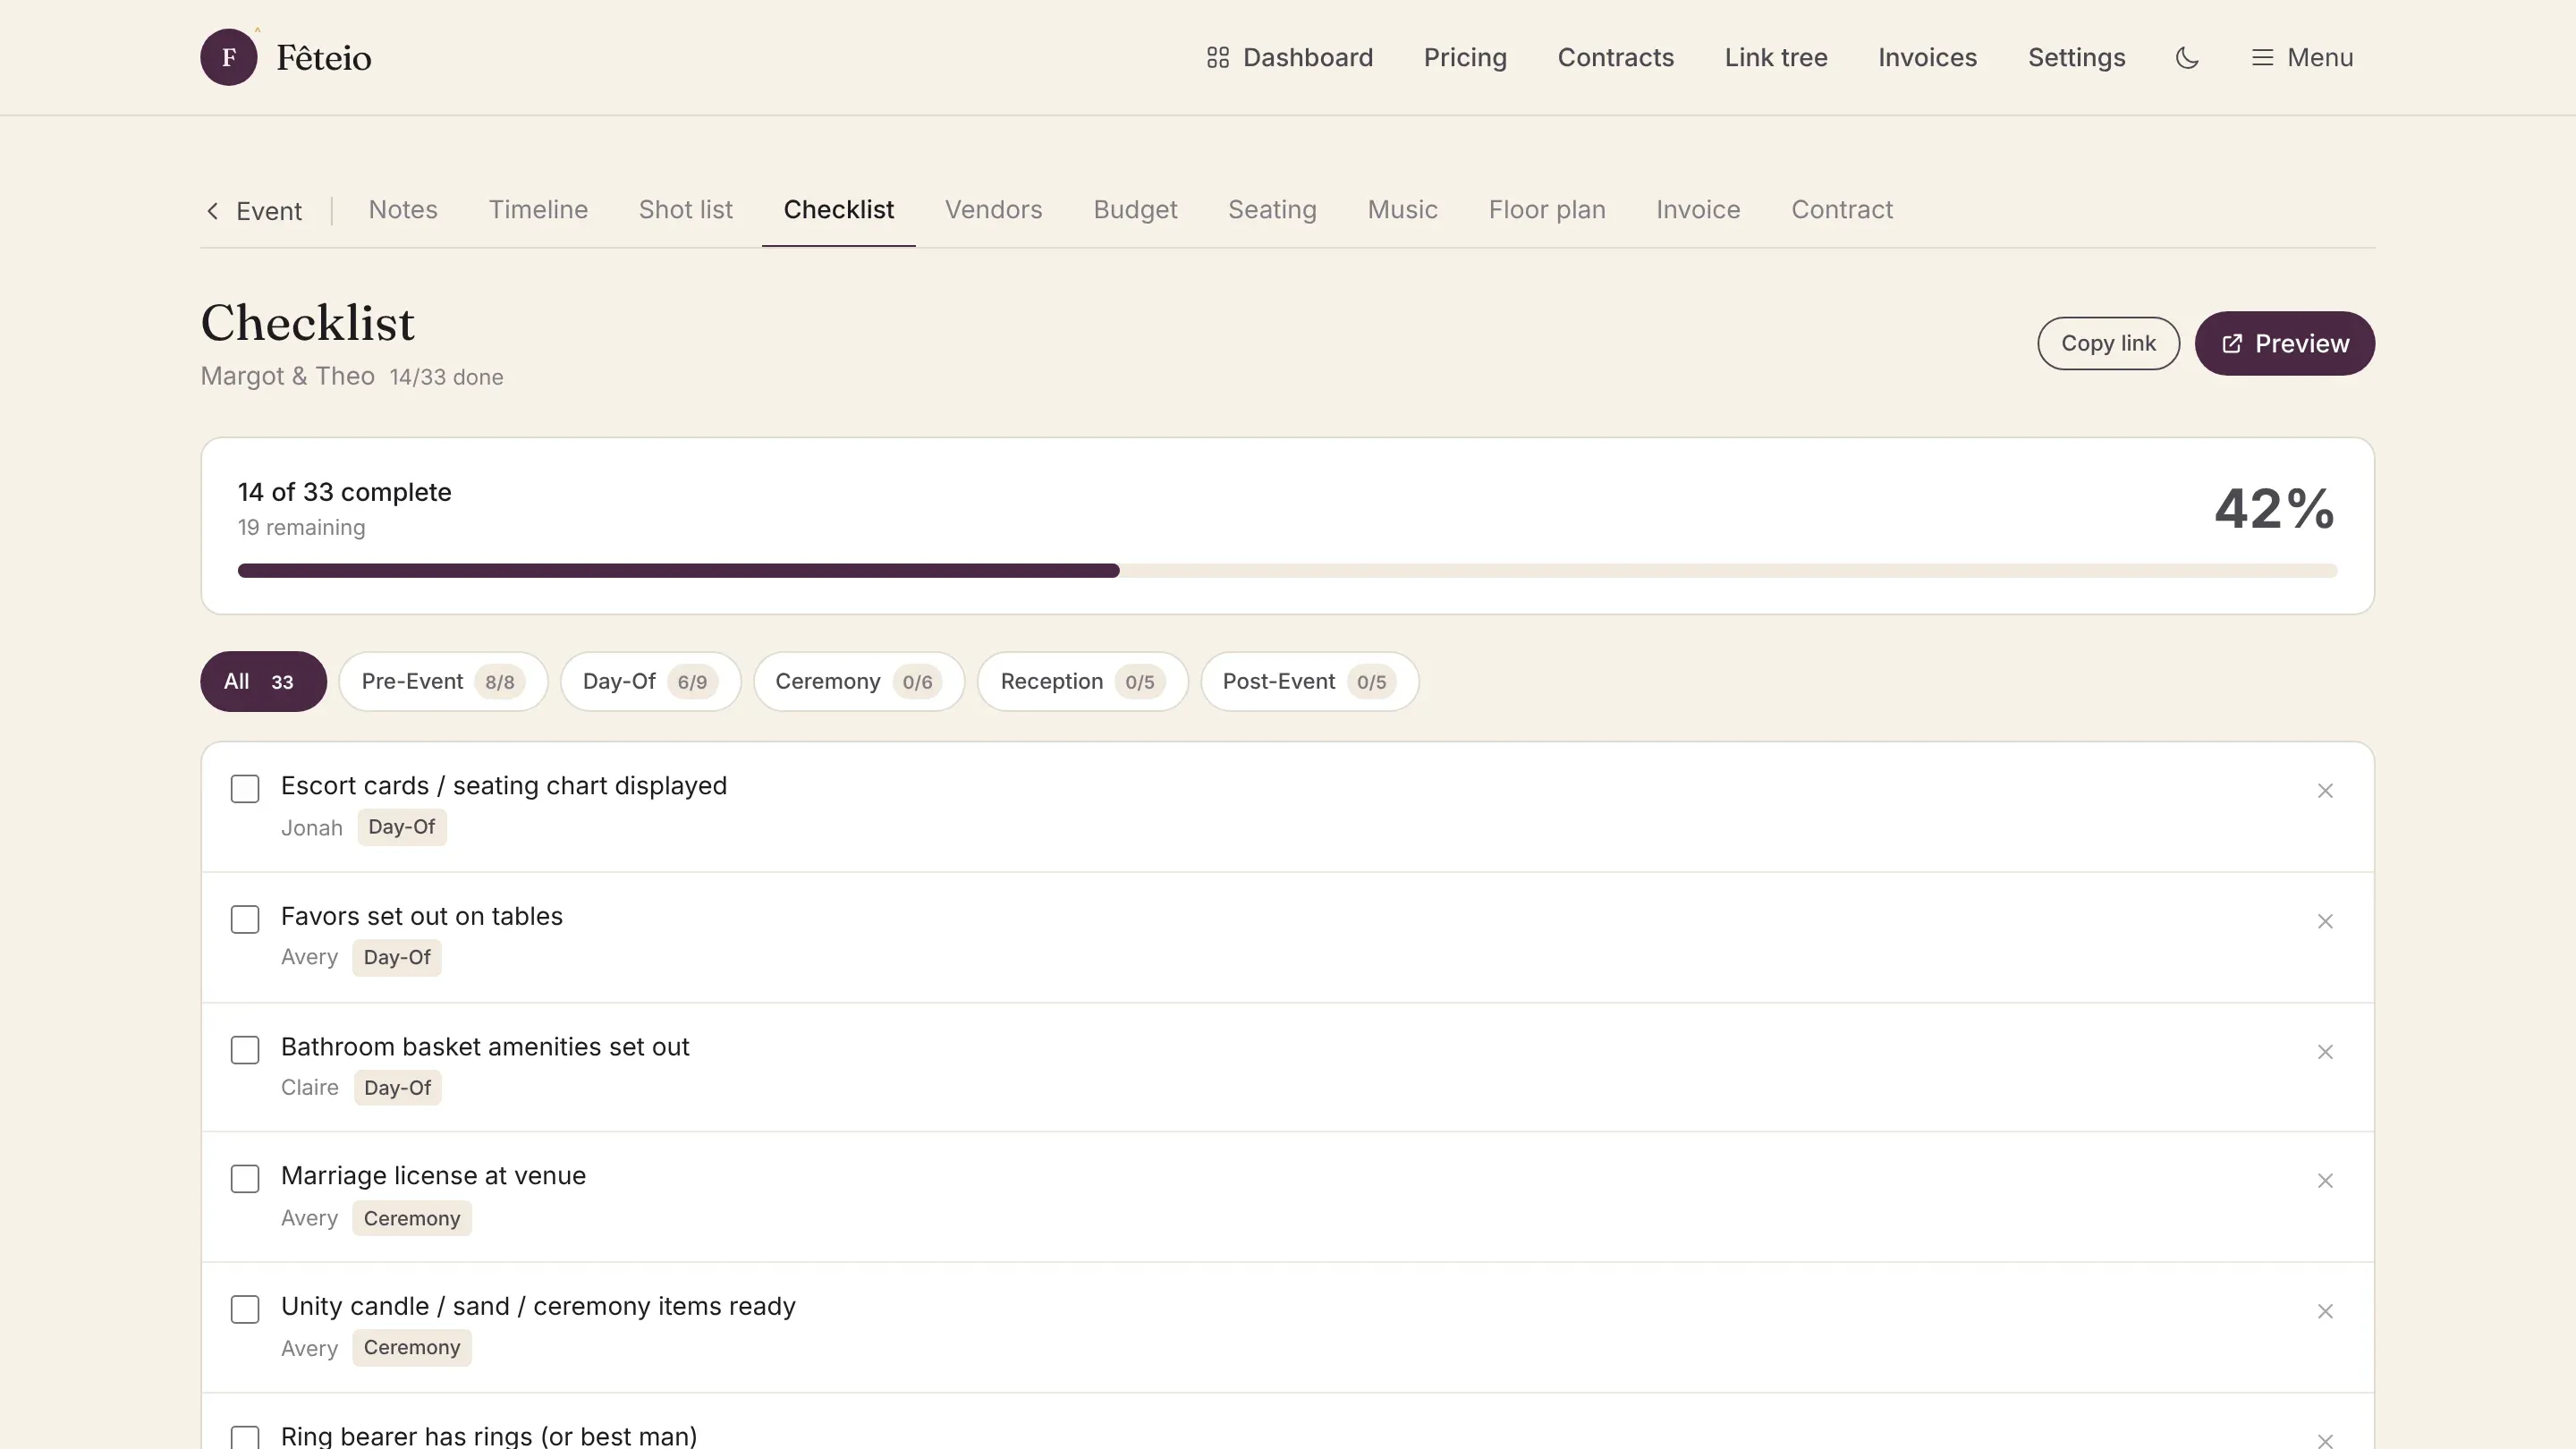Open Settings from header
This screenshot has height=1449, width=2576.
(x=2076, y=57)
